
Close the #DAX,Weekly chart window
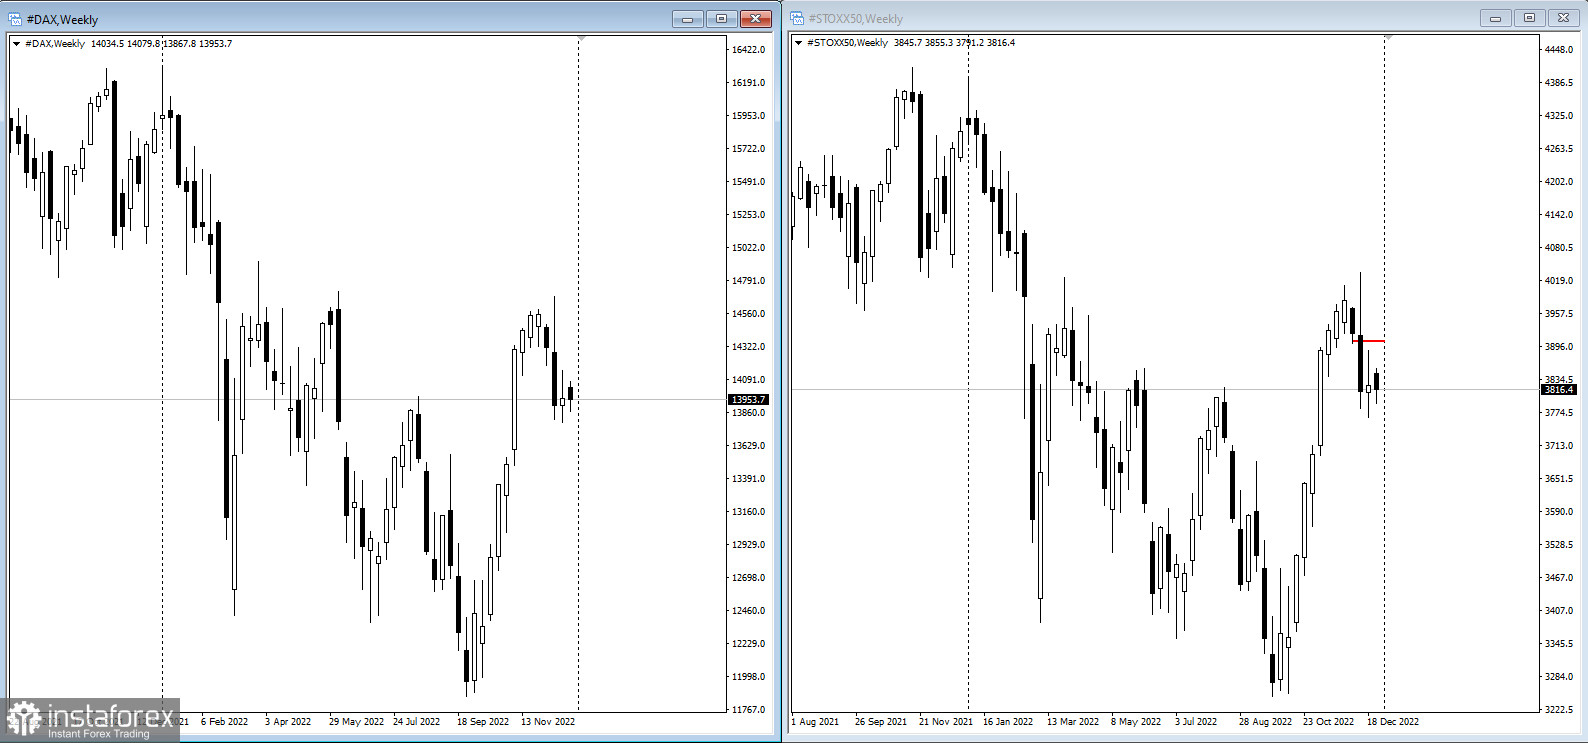click(757, 19)
